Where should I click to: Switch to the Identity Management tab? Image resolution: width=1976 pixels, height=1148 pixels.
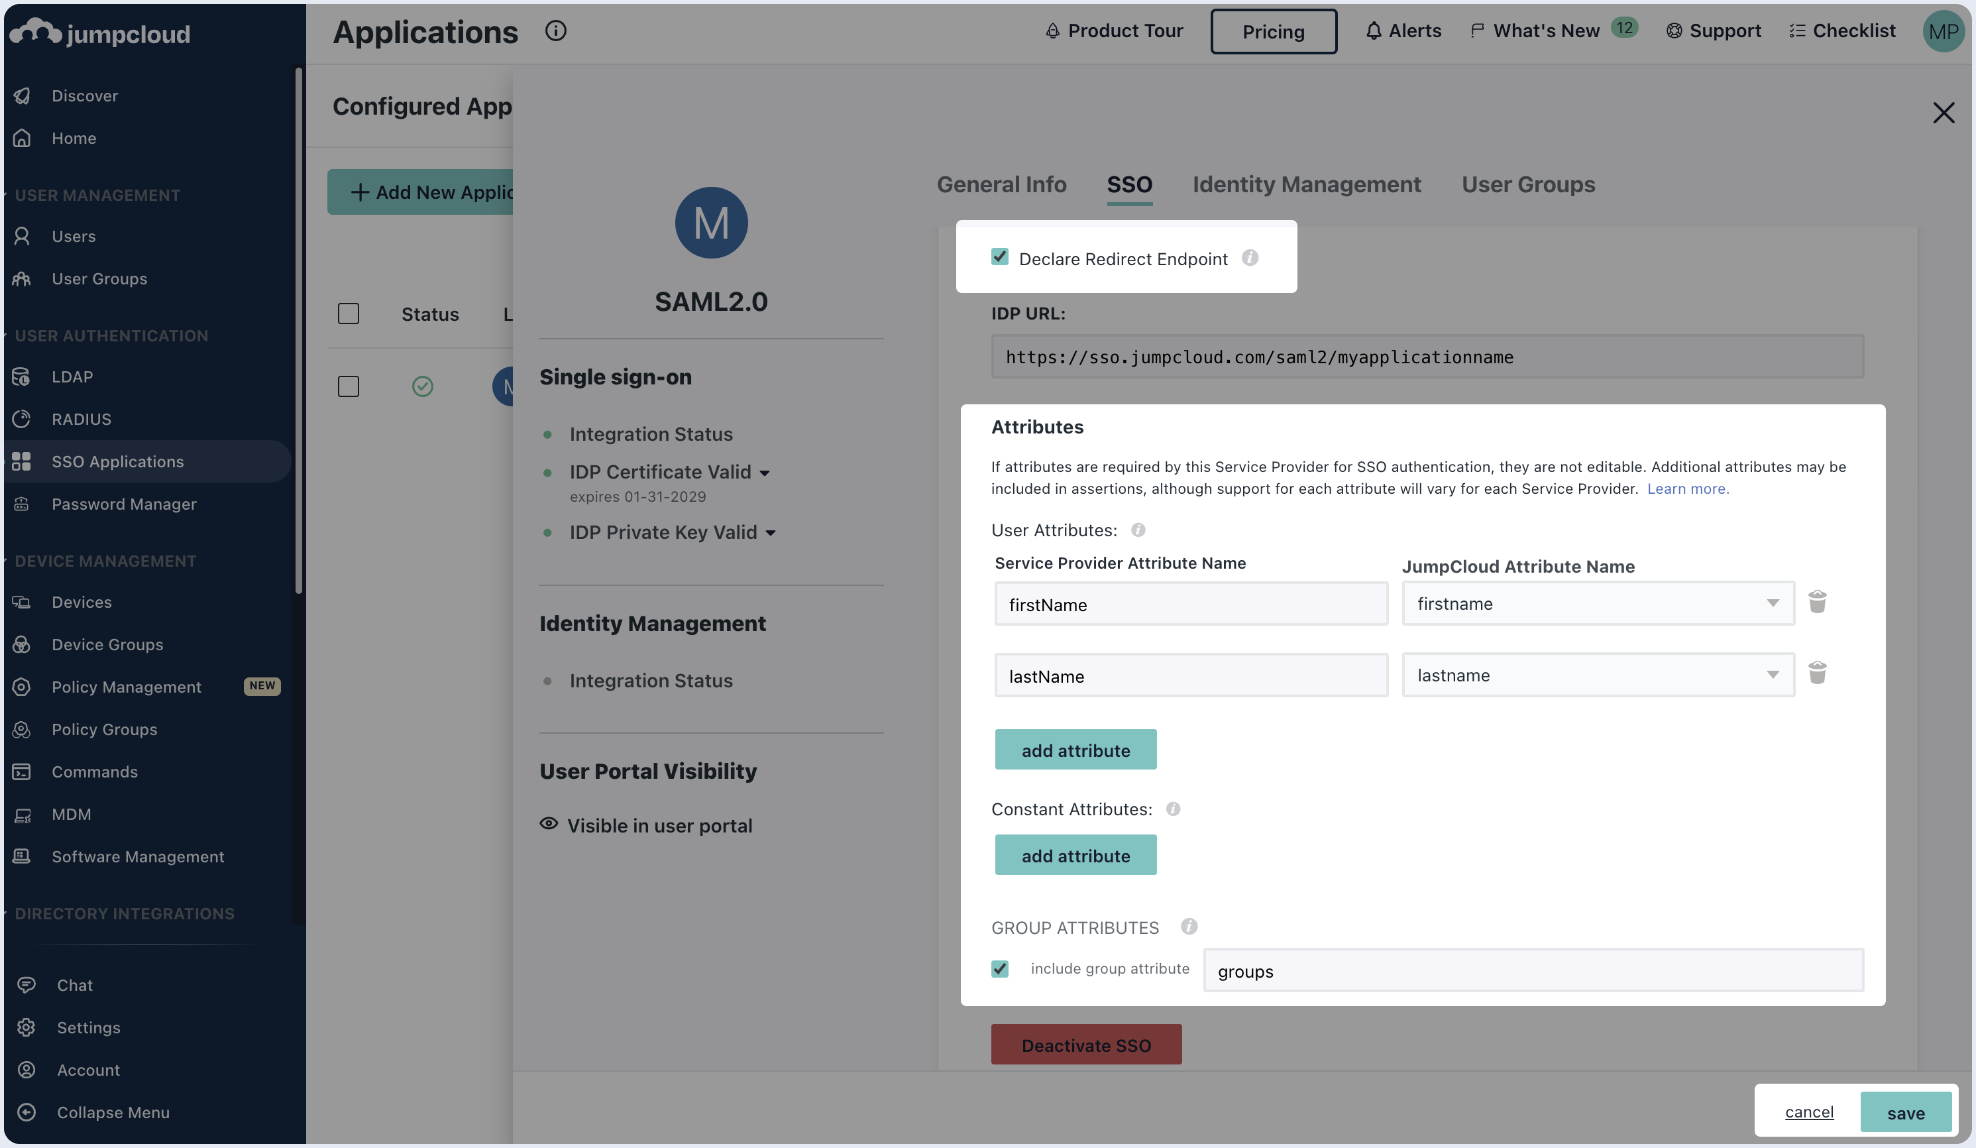click(1306, 185)
